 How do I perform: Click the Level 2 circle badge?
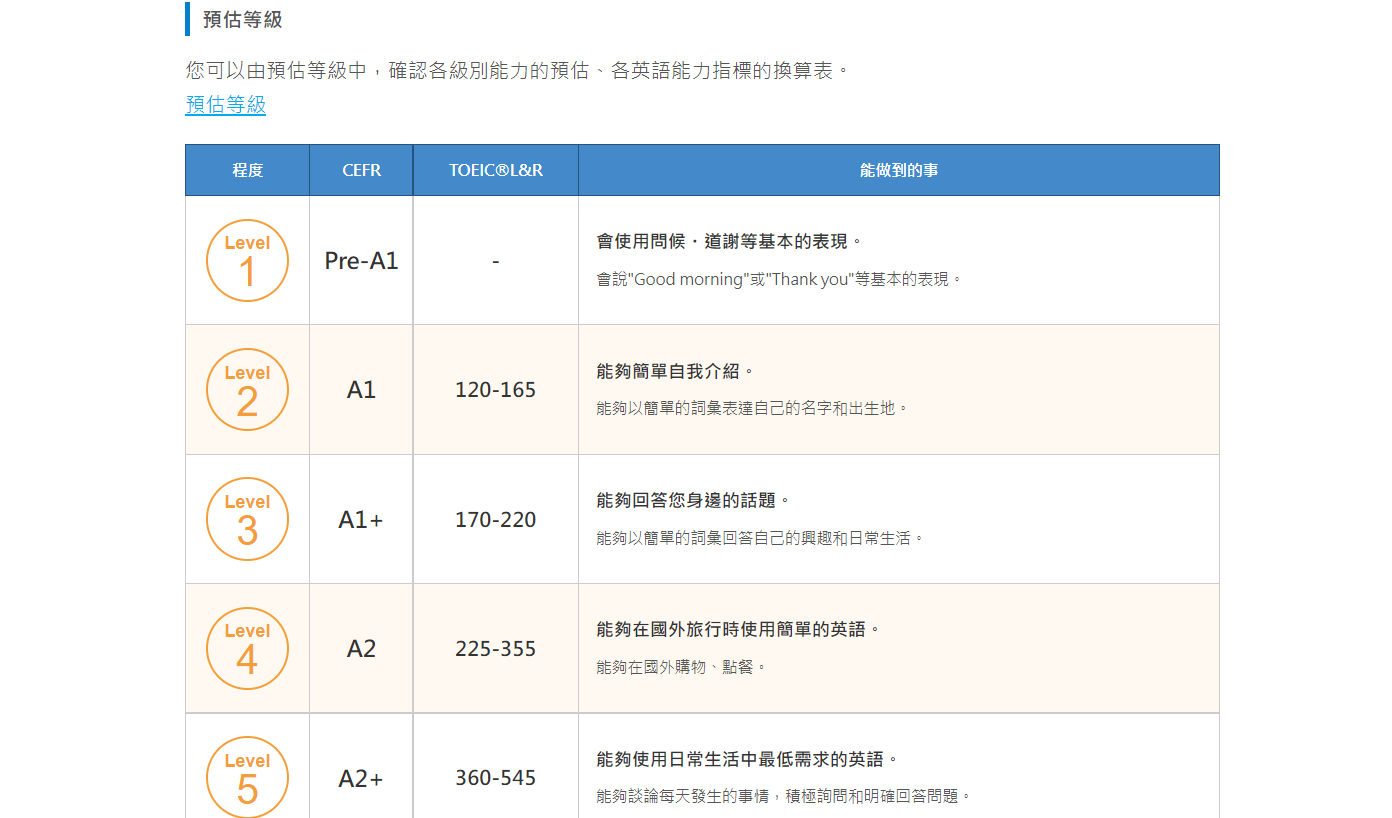point(247,390)
